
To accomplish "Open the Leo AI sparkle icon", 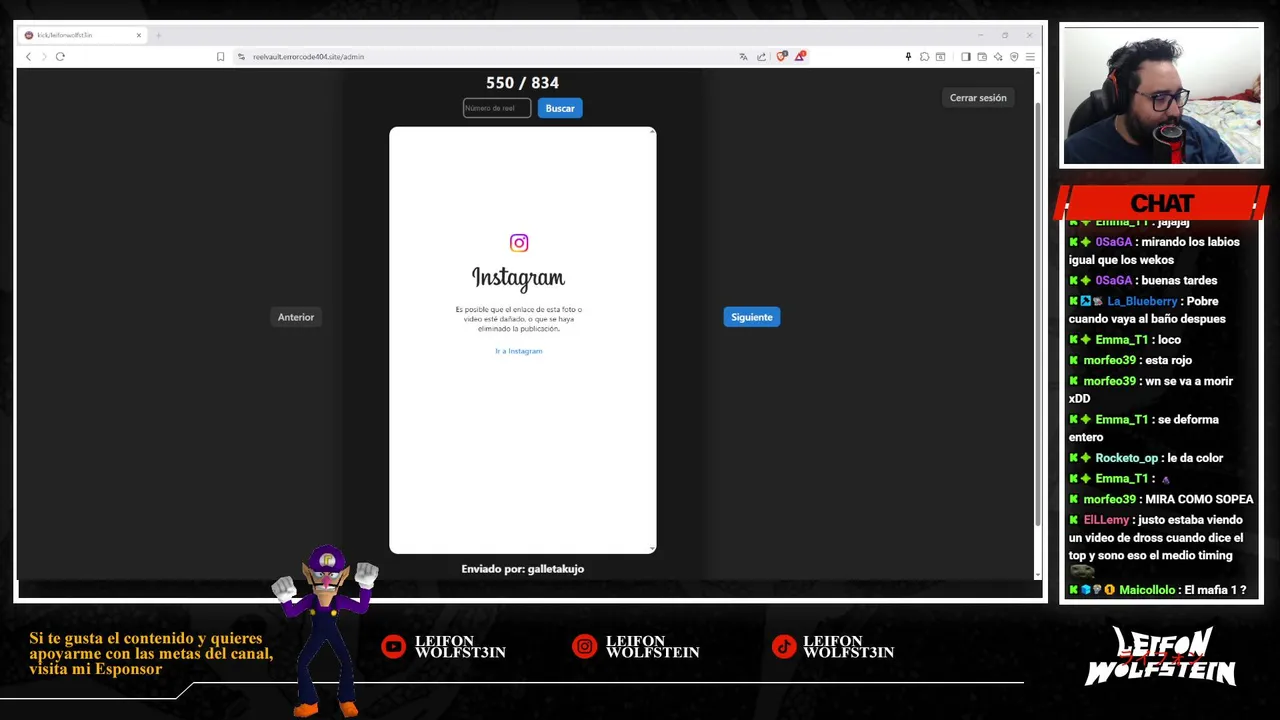I will tap(998, 57).
